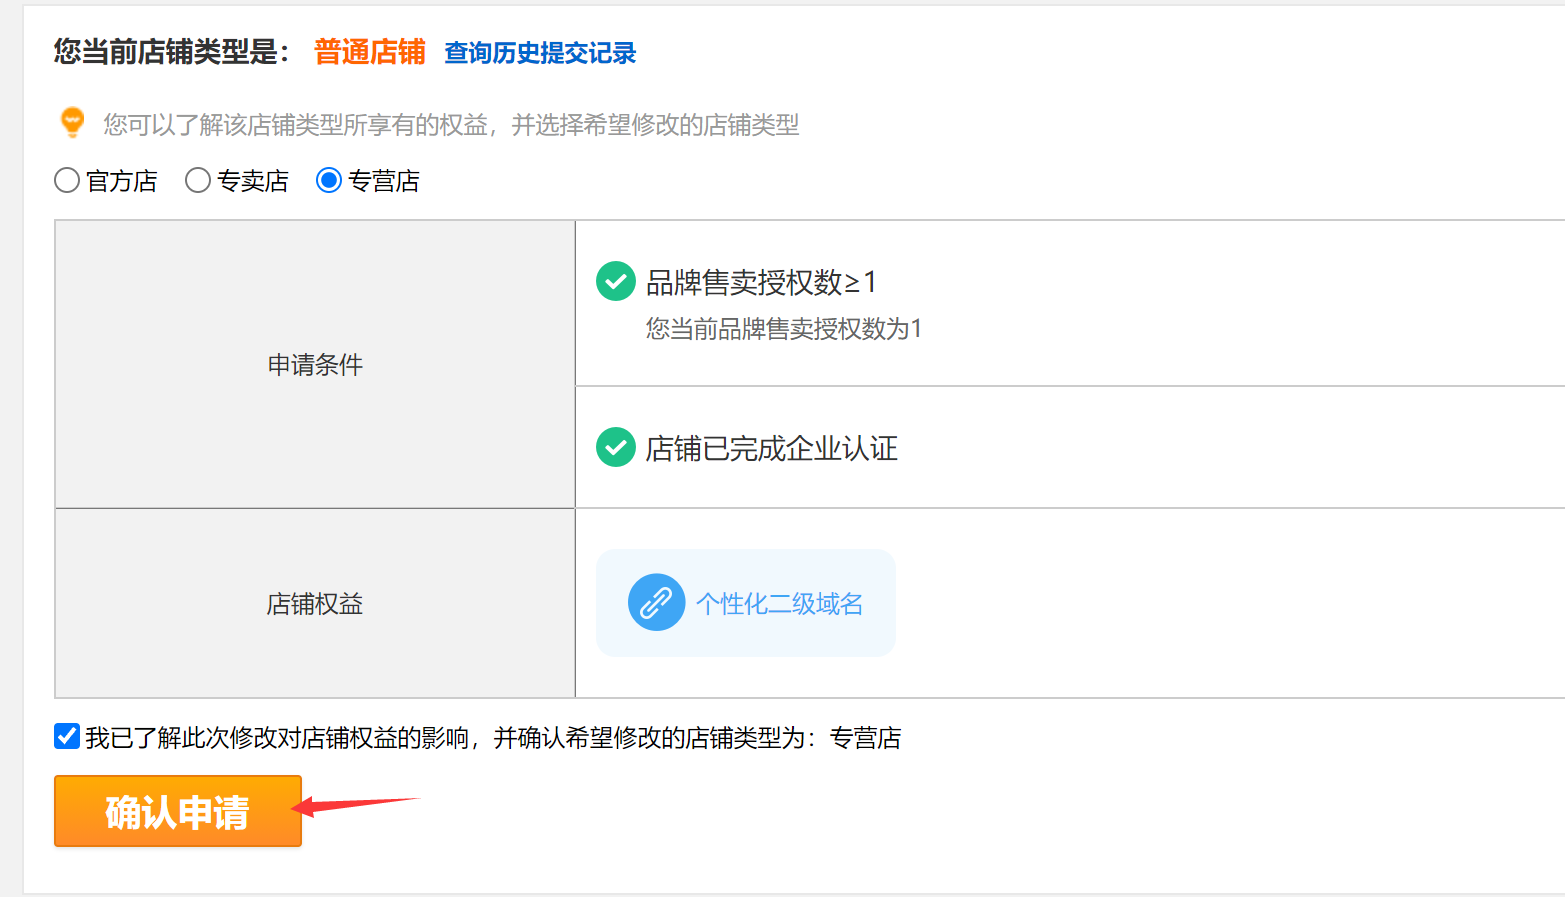Select the 官方店 radio button

66,180
